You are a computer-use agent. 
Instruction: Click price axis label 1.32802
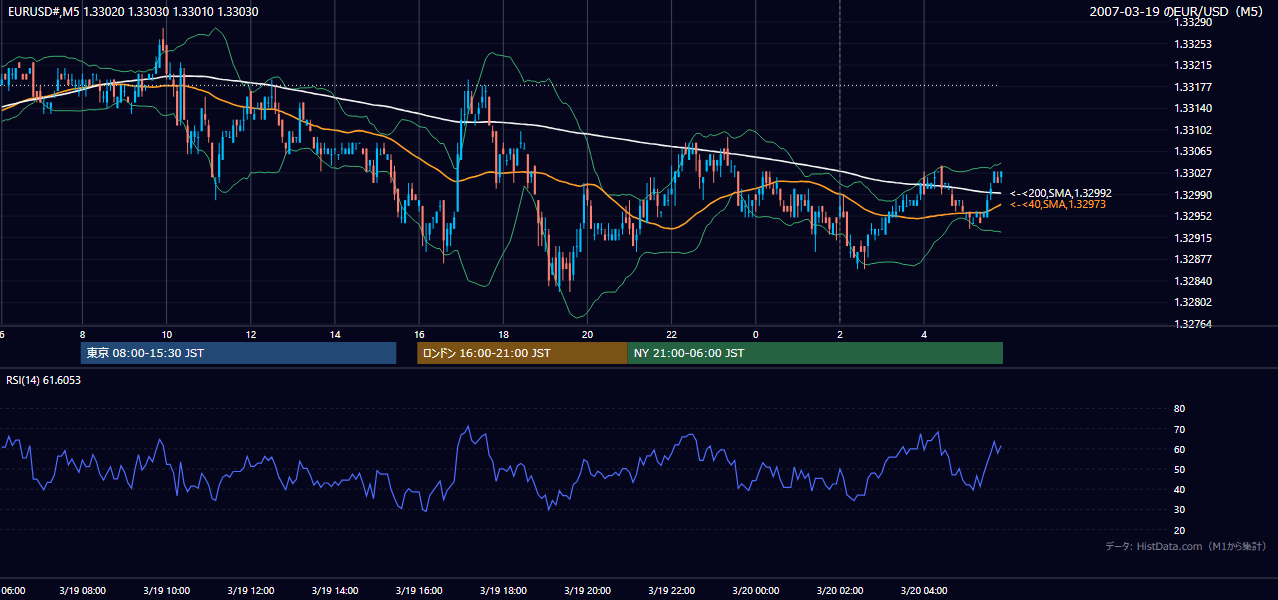click(1191, 302)
